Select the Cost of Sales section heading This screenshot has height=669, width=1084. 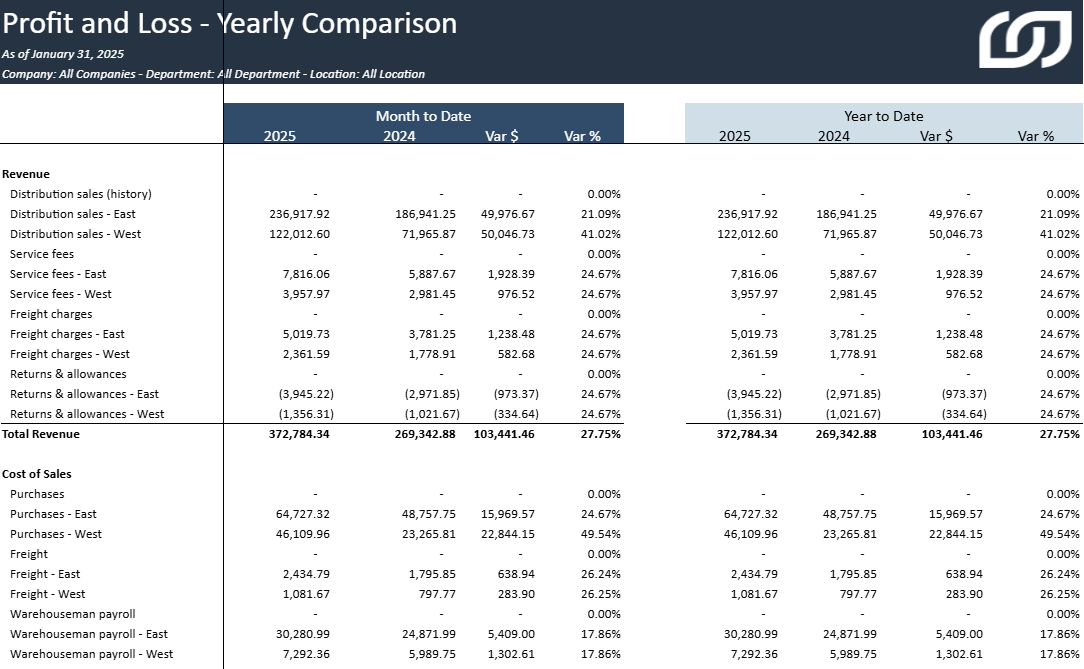coord(37,474)
